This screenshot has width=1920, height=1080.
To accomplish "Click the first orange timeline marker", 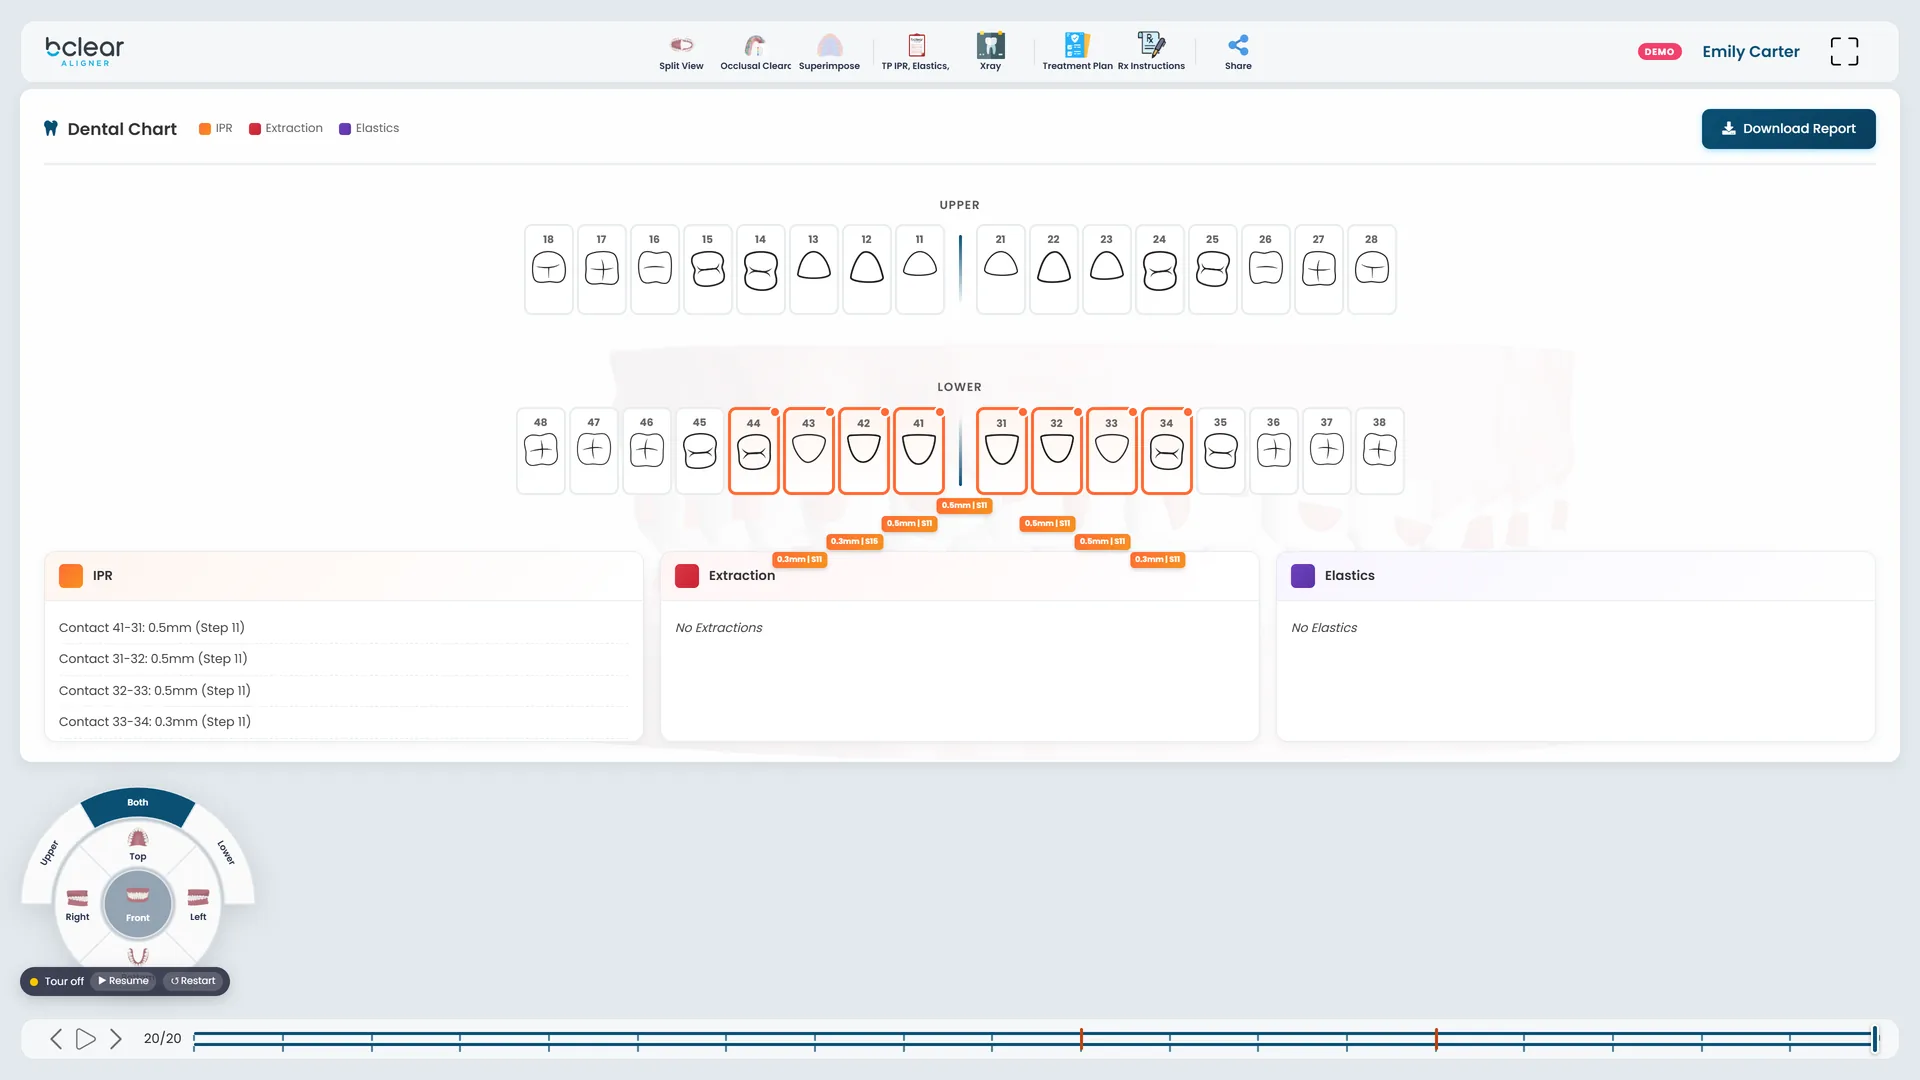I will 1081,1039.
